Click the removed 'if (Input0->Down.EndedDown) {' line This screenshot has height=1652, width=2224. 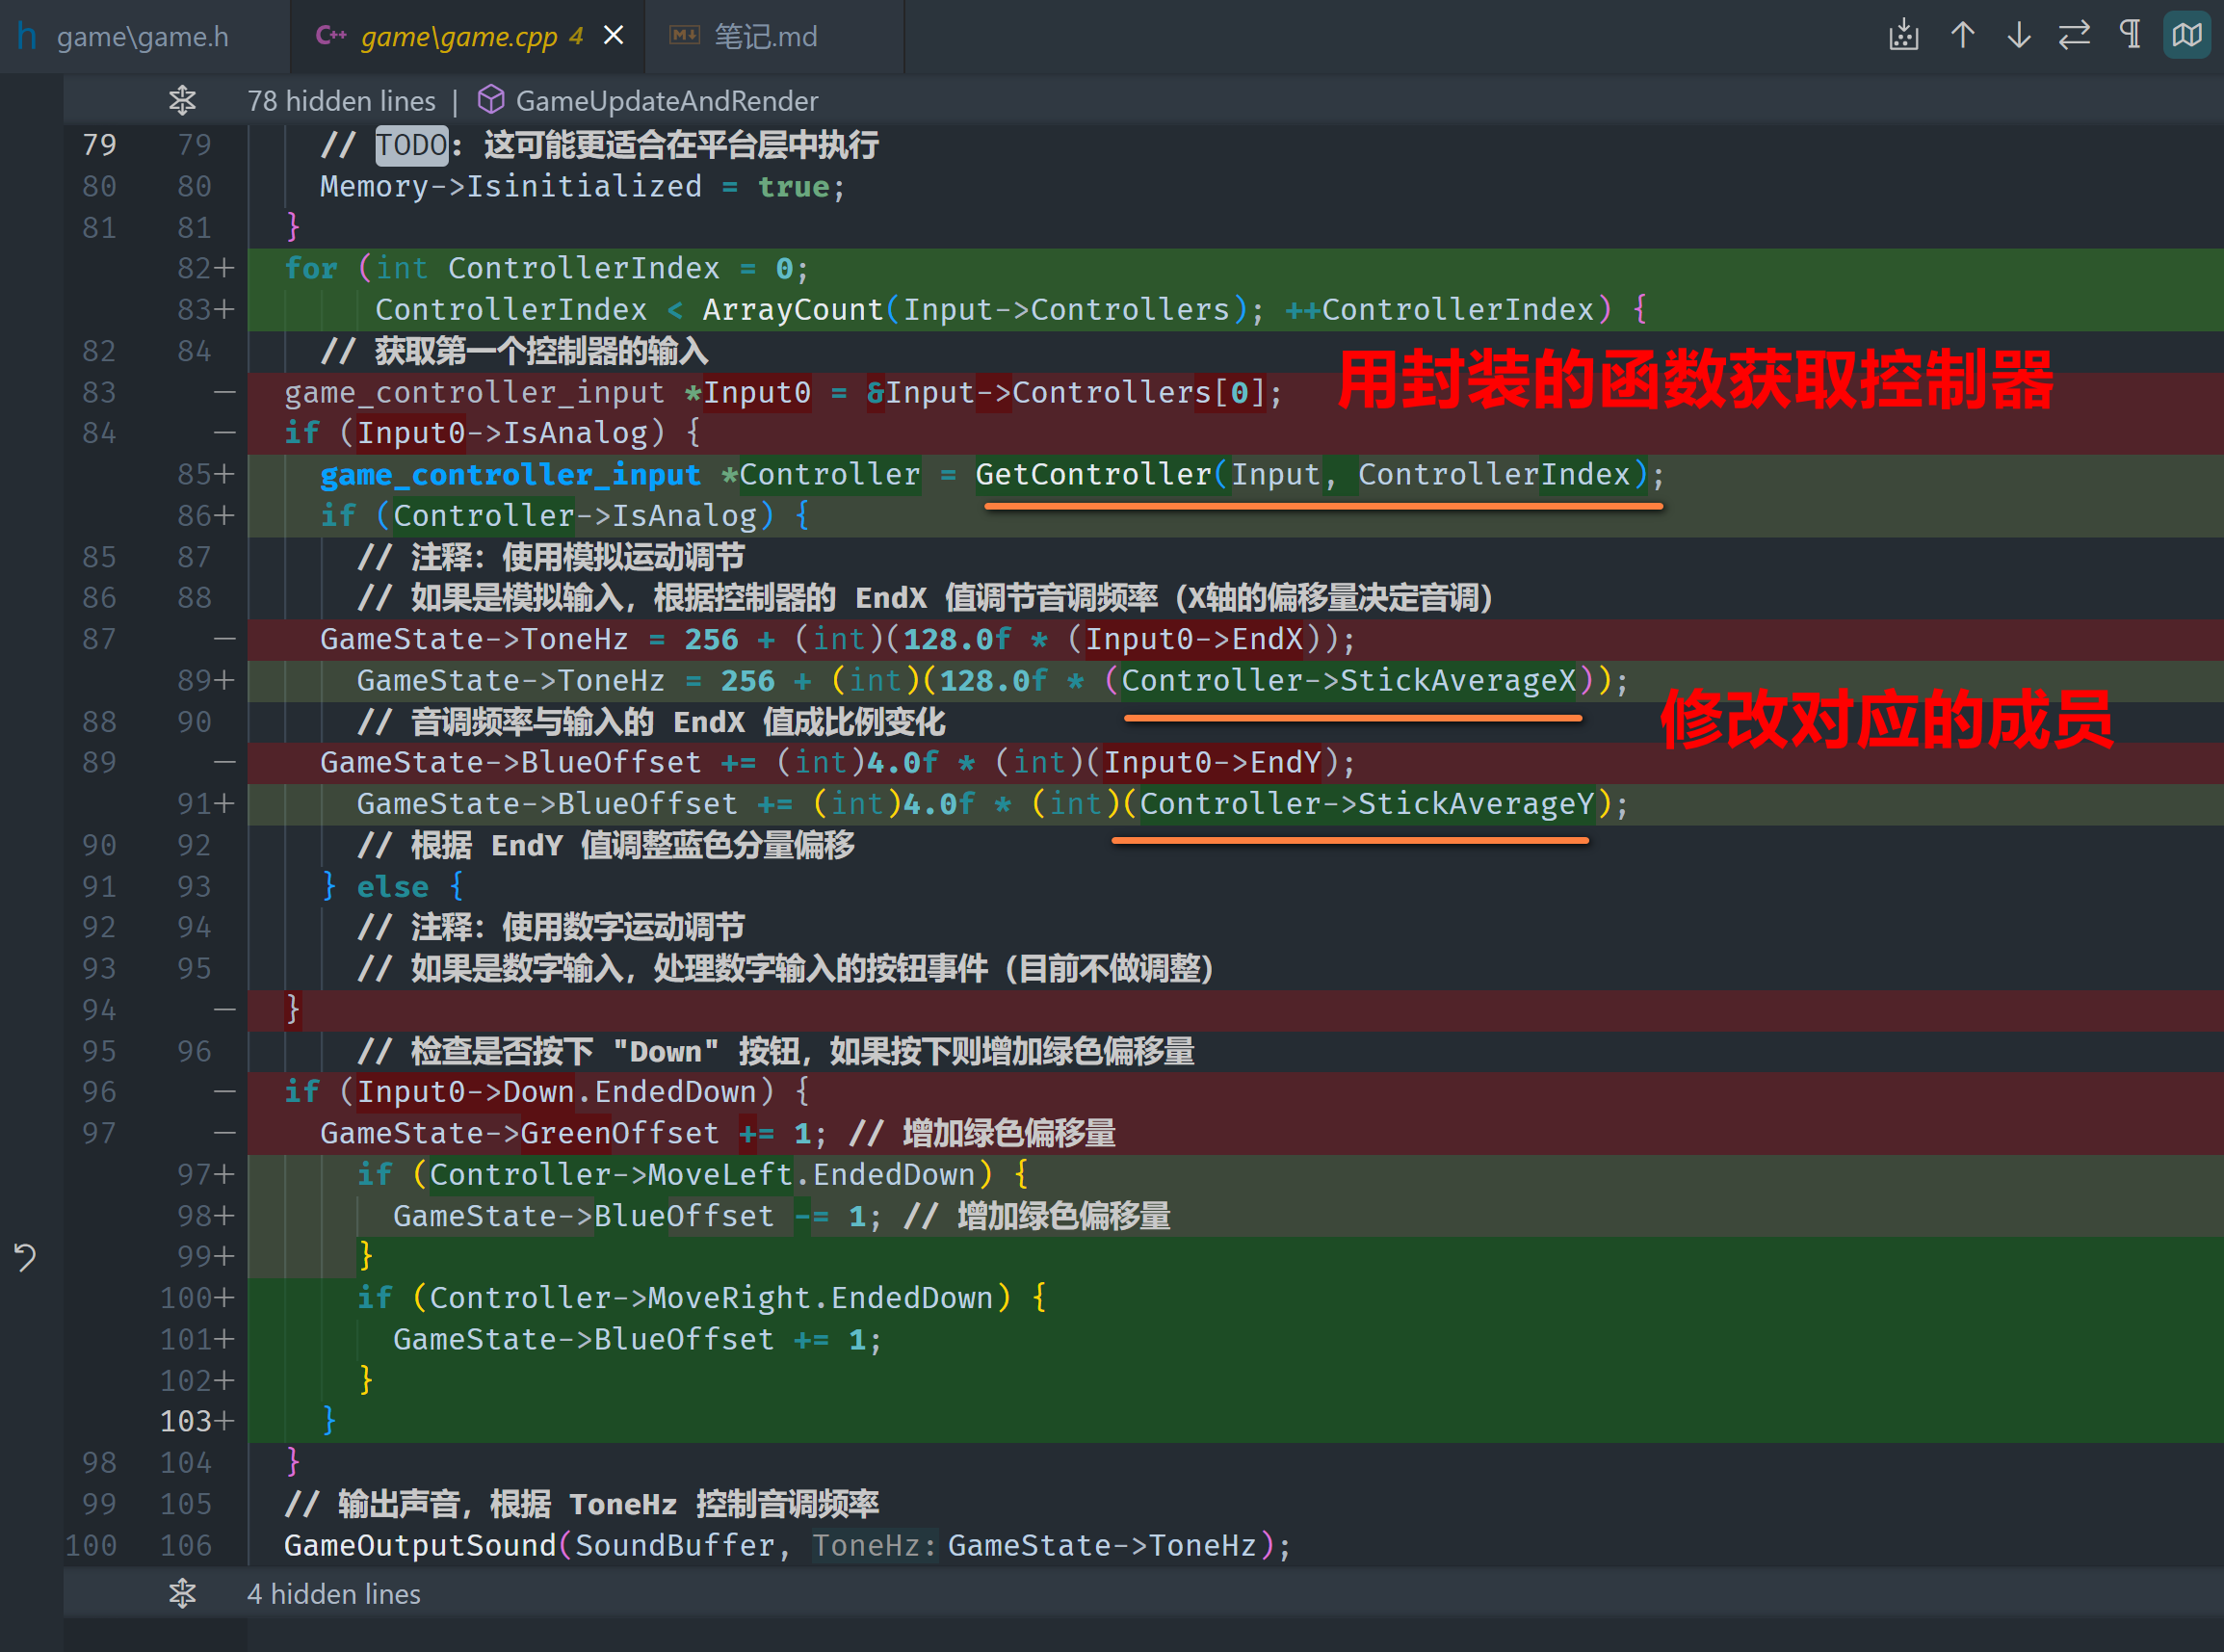(x=547, y=1092)
